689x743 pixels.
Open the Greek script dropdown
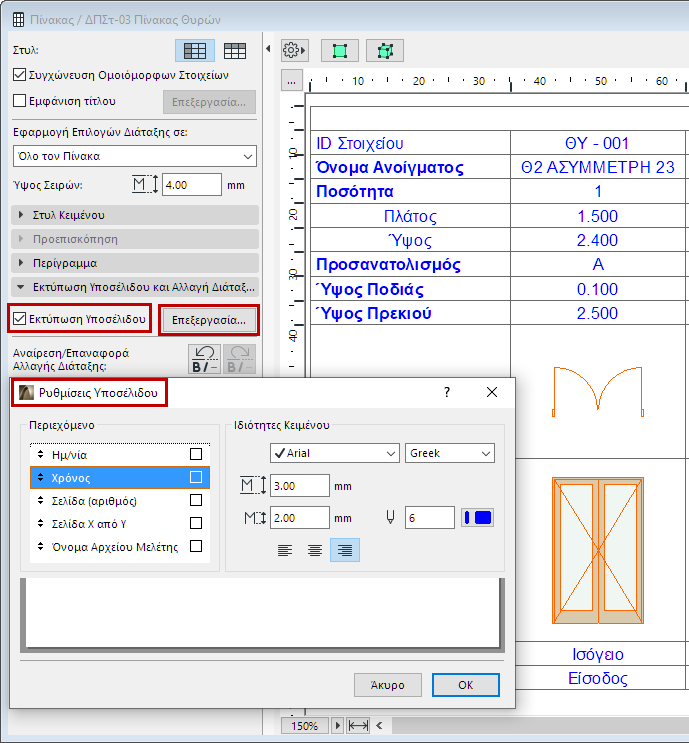pos(450,453)
